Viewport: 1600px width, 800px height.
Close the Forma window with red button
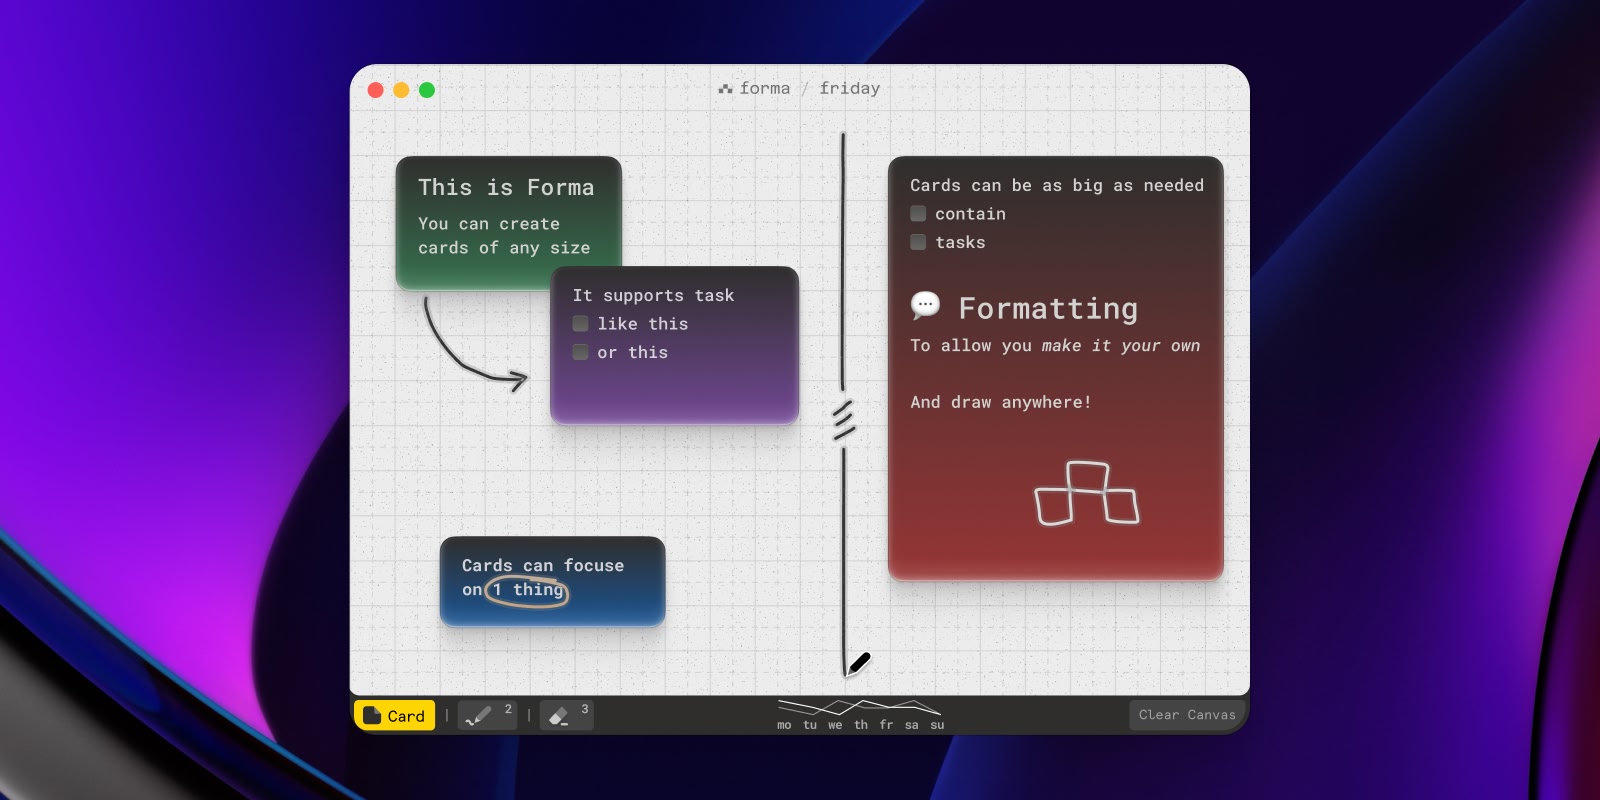[376, 90]
